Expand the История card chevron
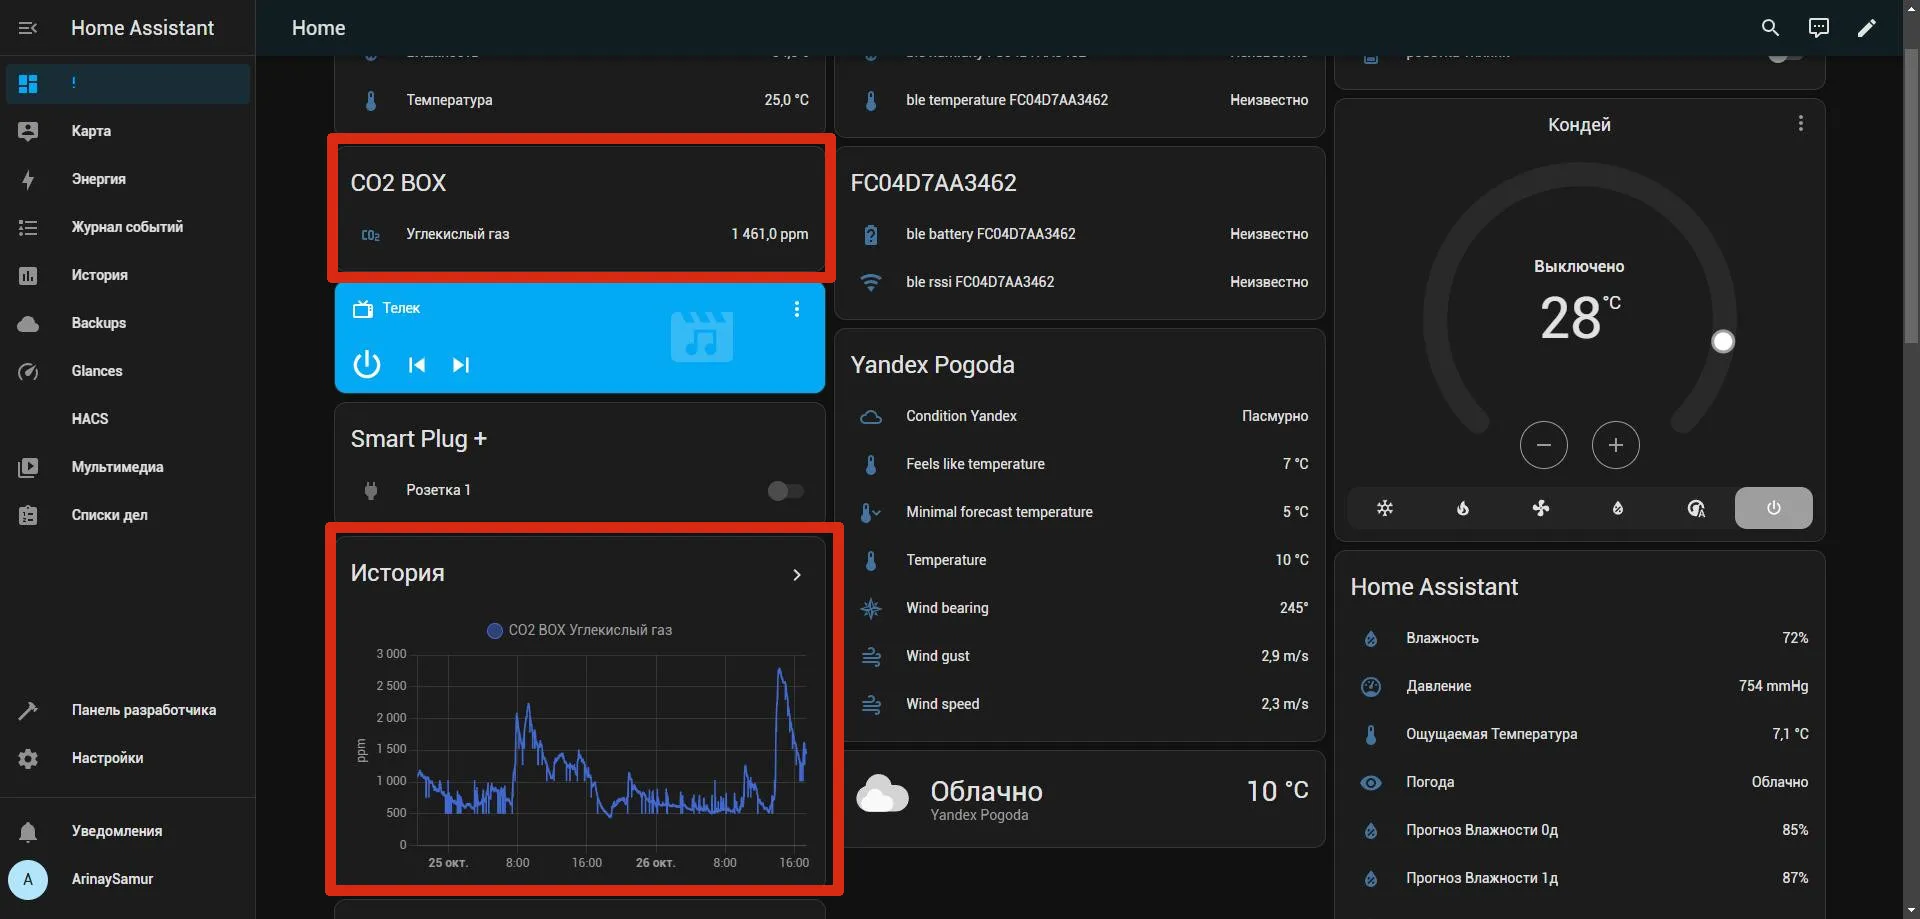 click(797, 575)
